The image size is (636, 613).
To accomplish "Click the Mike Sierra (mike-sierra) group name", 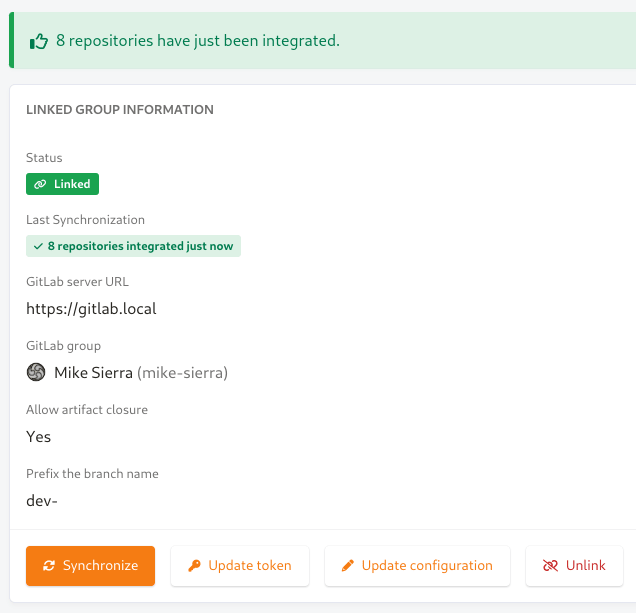I will coord(141,372).
